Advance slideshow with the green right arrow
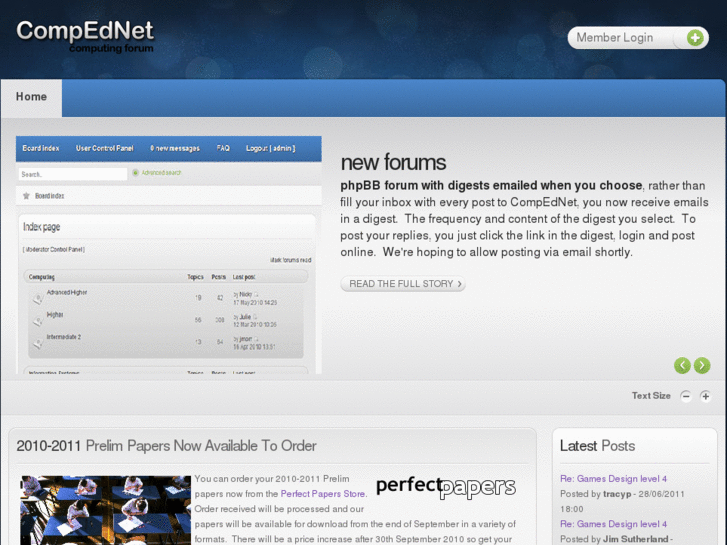The image size is (727, 545). pyautogui.click(x=702, y=365)
